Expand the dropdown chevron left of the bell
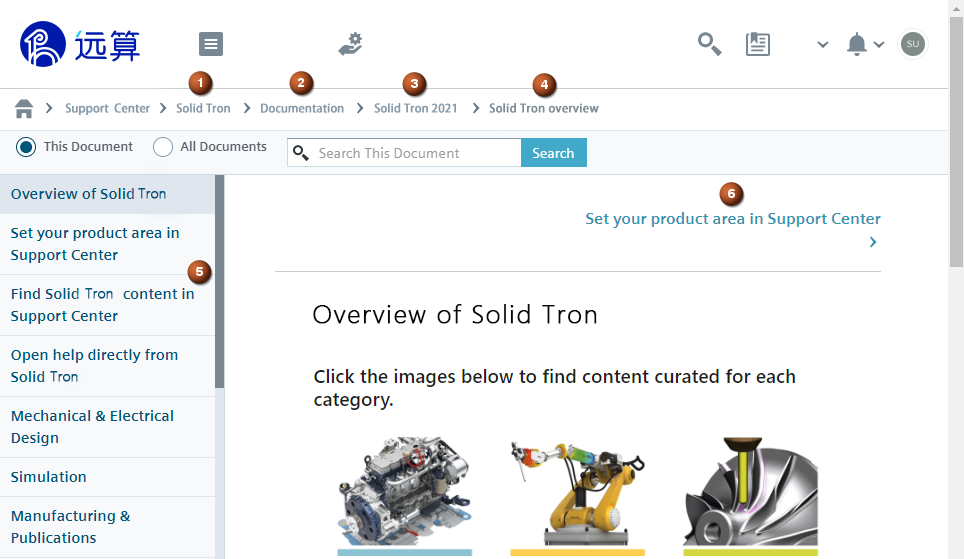This screenshot has height=559, width=964. click(x=822, y=44)
